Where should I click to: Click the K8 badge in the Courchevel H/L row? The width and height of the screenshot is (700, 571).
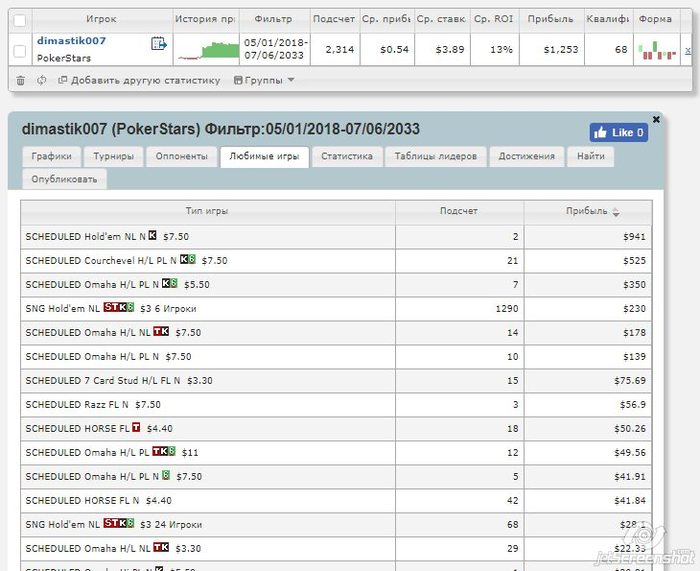[188, 259]
